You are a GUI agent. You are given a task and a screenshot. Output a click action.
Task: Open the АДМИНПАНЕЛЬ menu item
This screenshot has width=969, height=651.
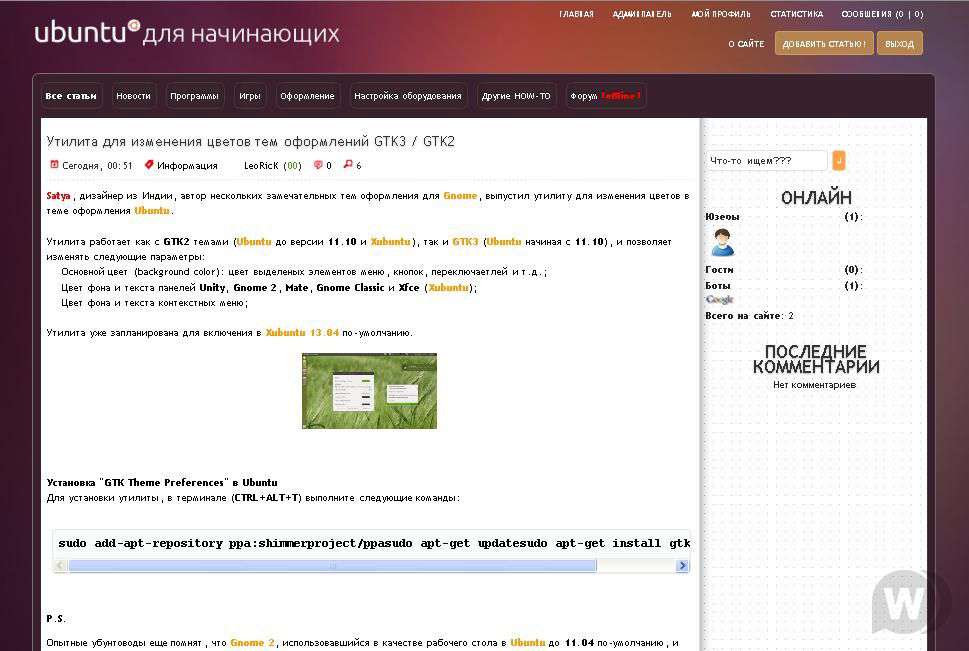click(641, 14)
